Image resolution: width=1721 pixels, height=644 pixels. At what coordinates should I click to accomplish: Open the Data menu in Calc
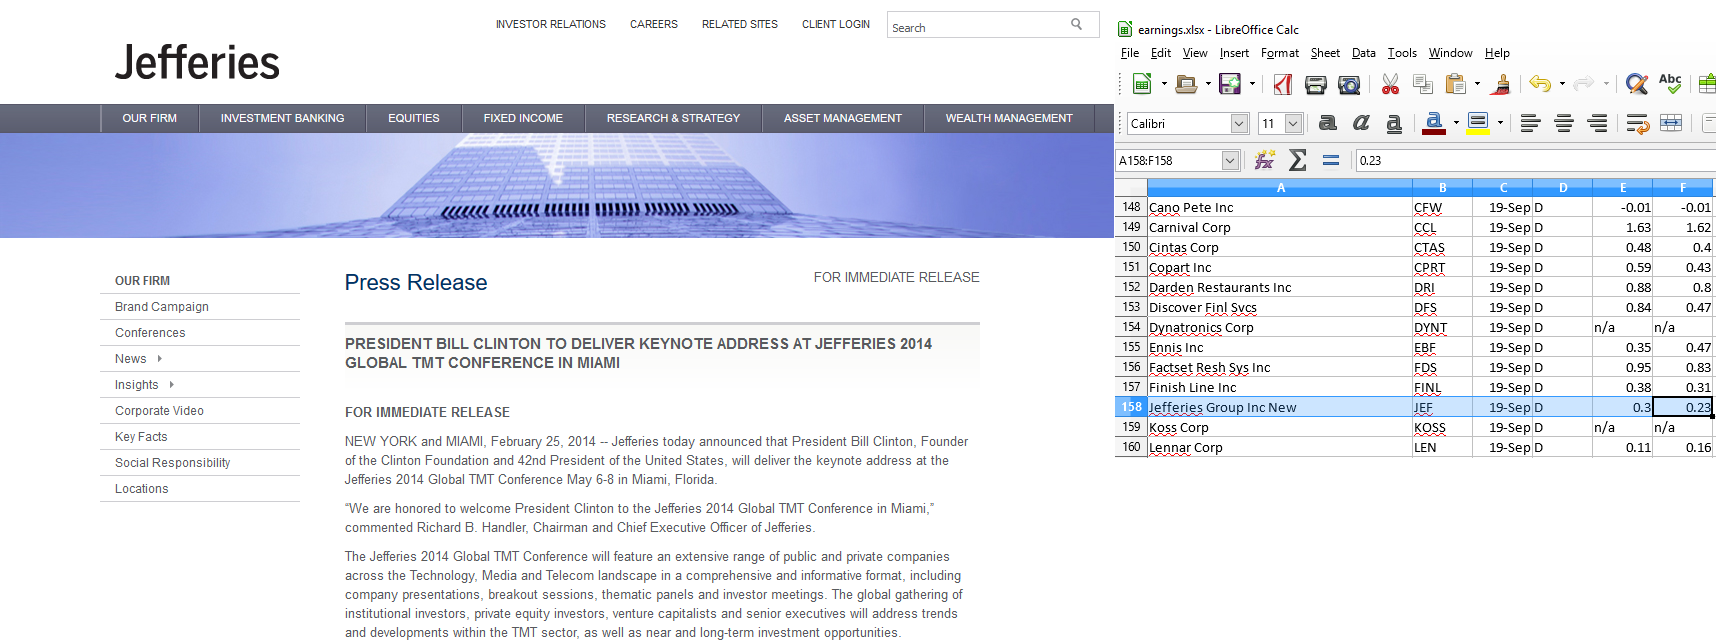pos(1364,53)
